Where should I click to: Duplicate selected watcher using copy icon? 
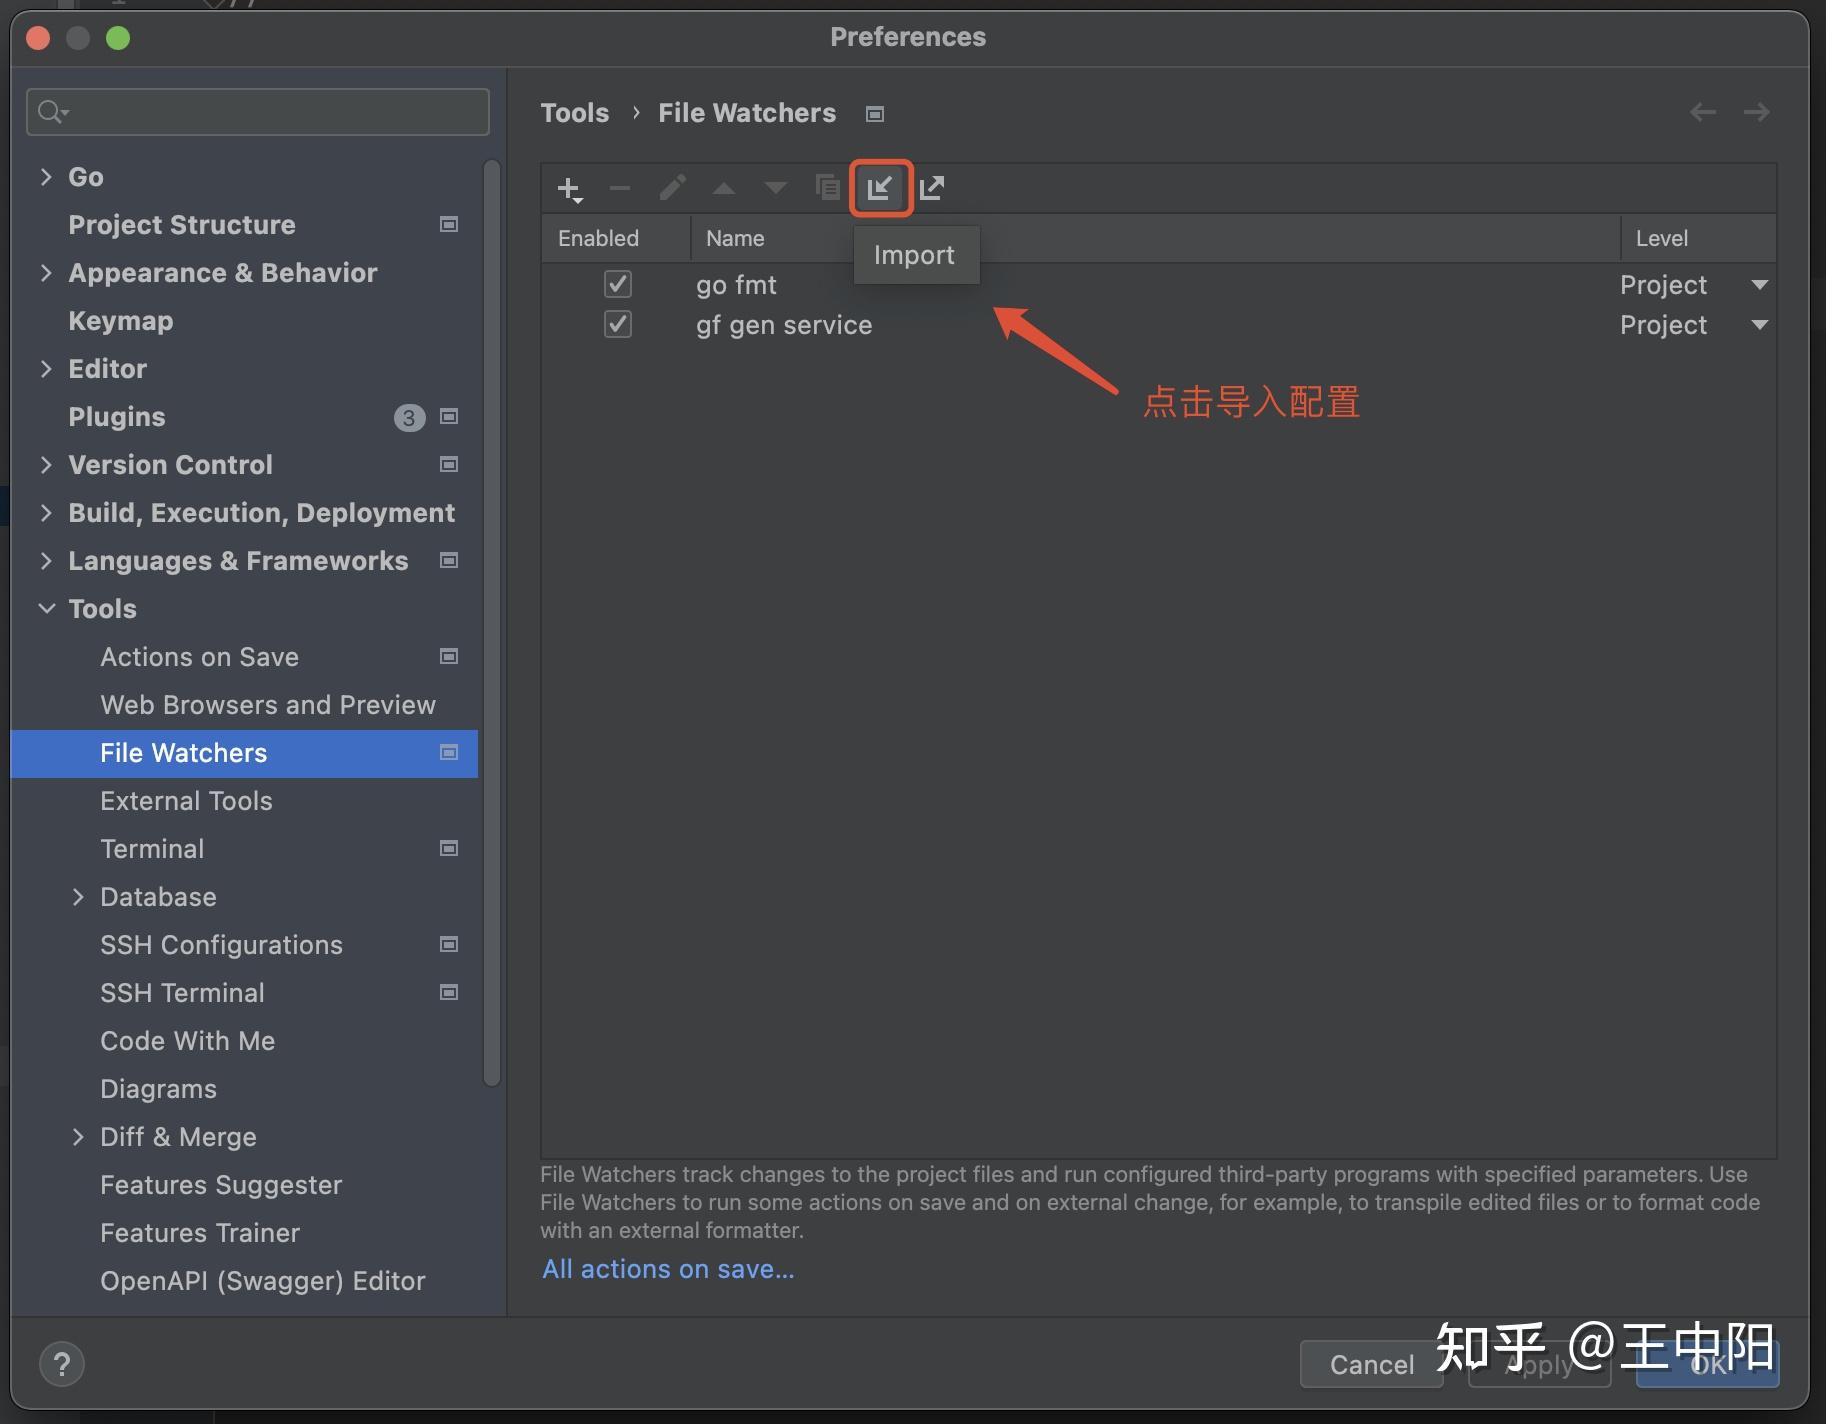(827, 188)
